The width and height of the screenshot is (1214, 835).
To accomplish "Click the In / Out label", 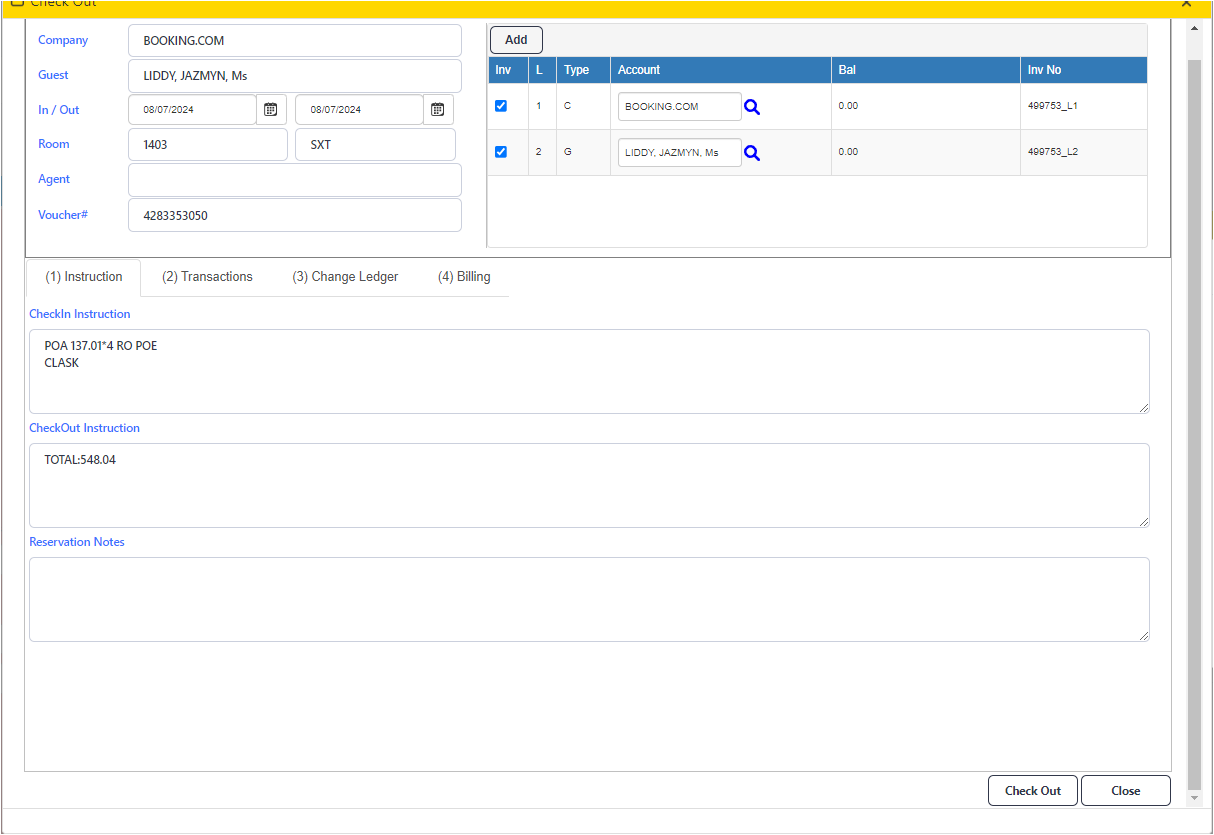I will (x=59, y=110).
